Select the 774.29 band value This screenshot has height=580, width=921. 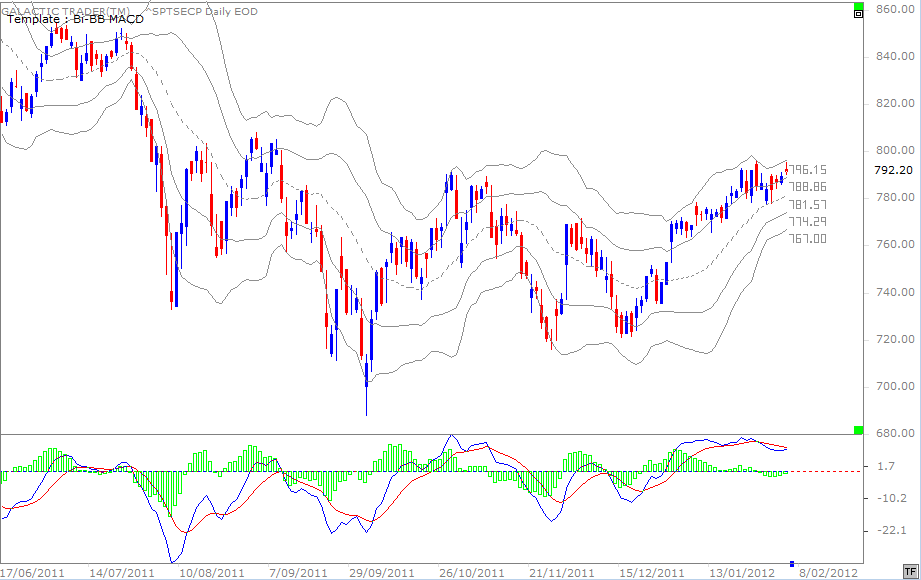(x=808, y=222)
